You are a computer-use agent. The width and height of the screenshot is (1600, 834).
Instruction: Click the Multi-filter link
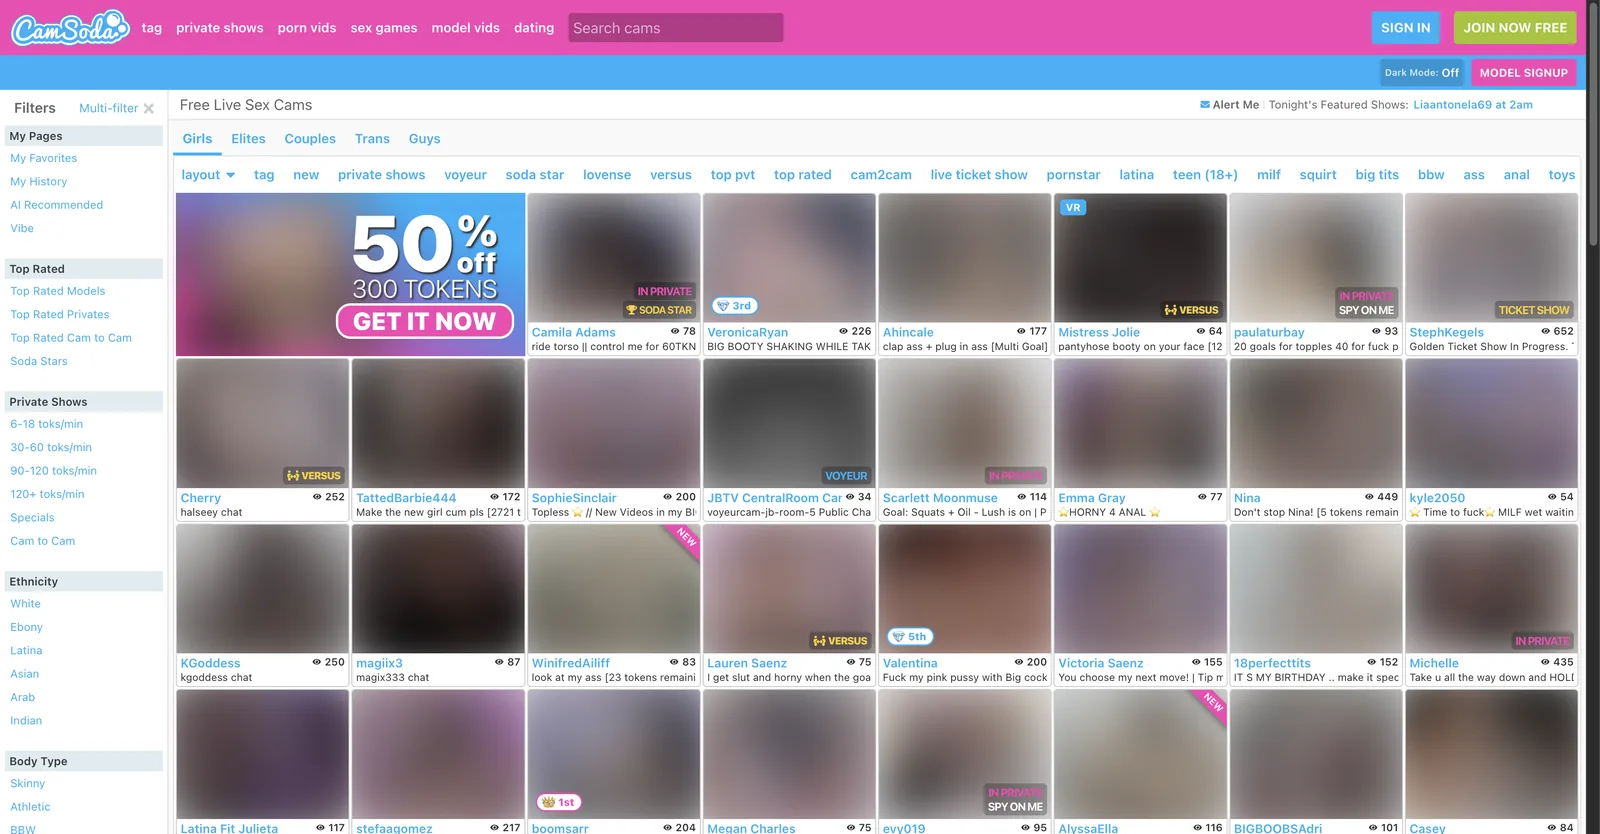(108, 108)
